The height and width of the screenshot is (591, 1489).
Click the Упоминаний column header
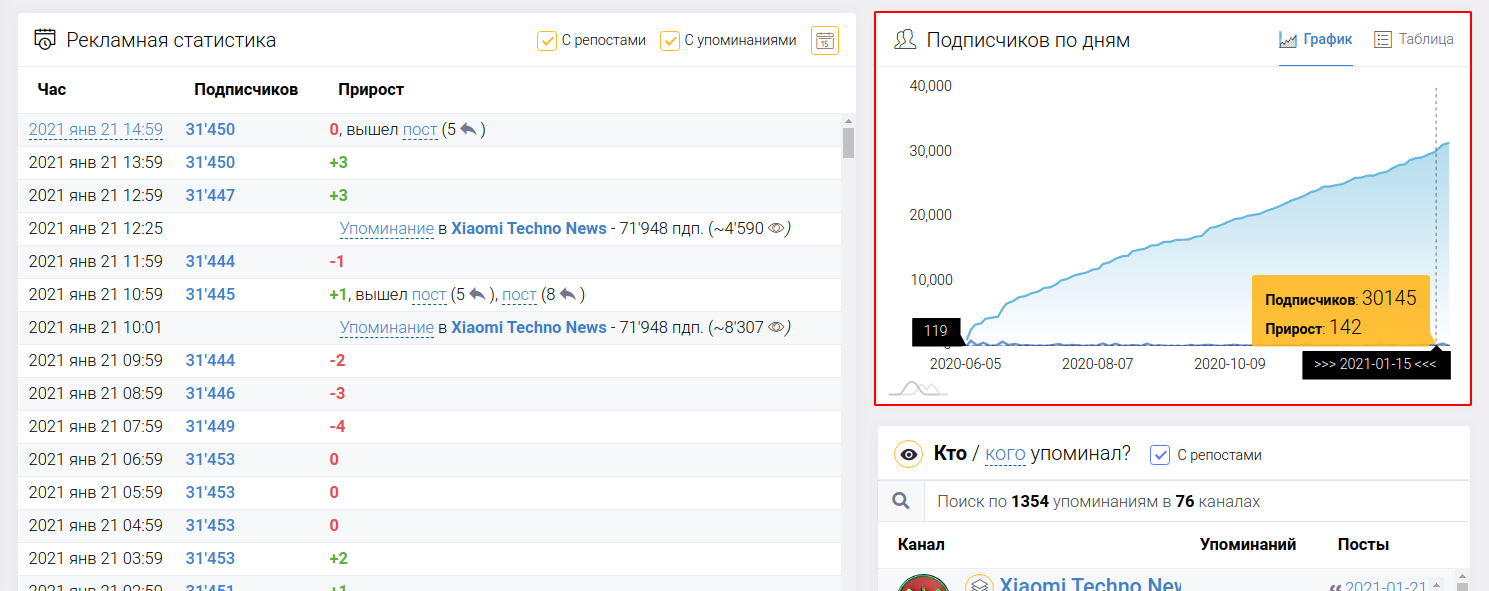point(1248,544)
